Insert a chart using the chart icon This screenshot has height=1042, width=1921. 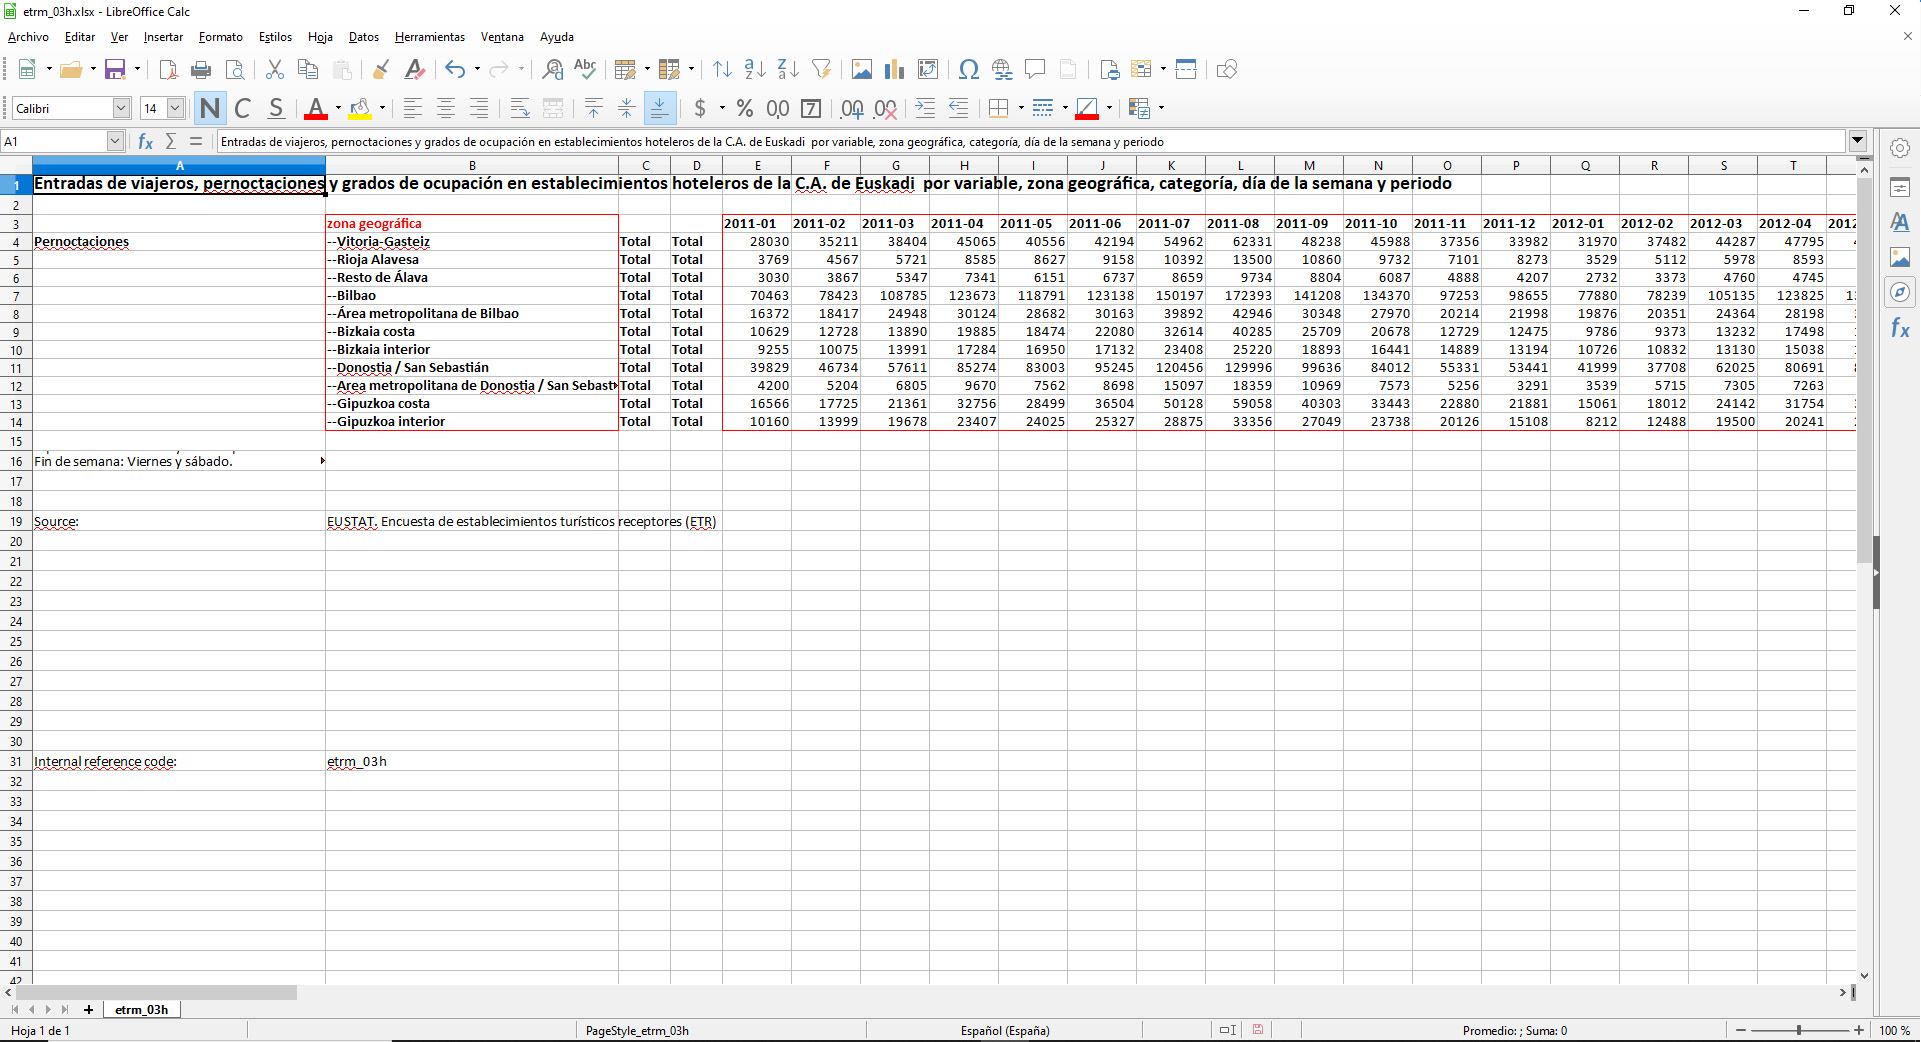click(894, 69)
